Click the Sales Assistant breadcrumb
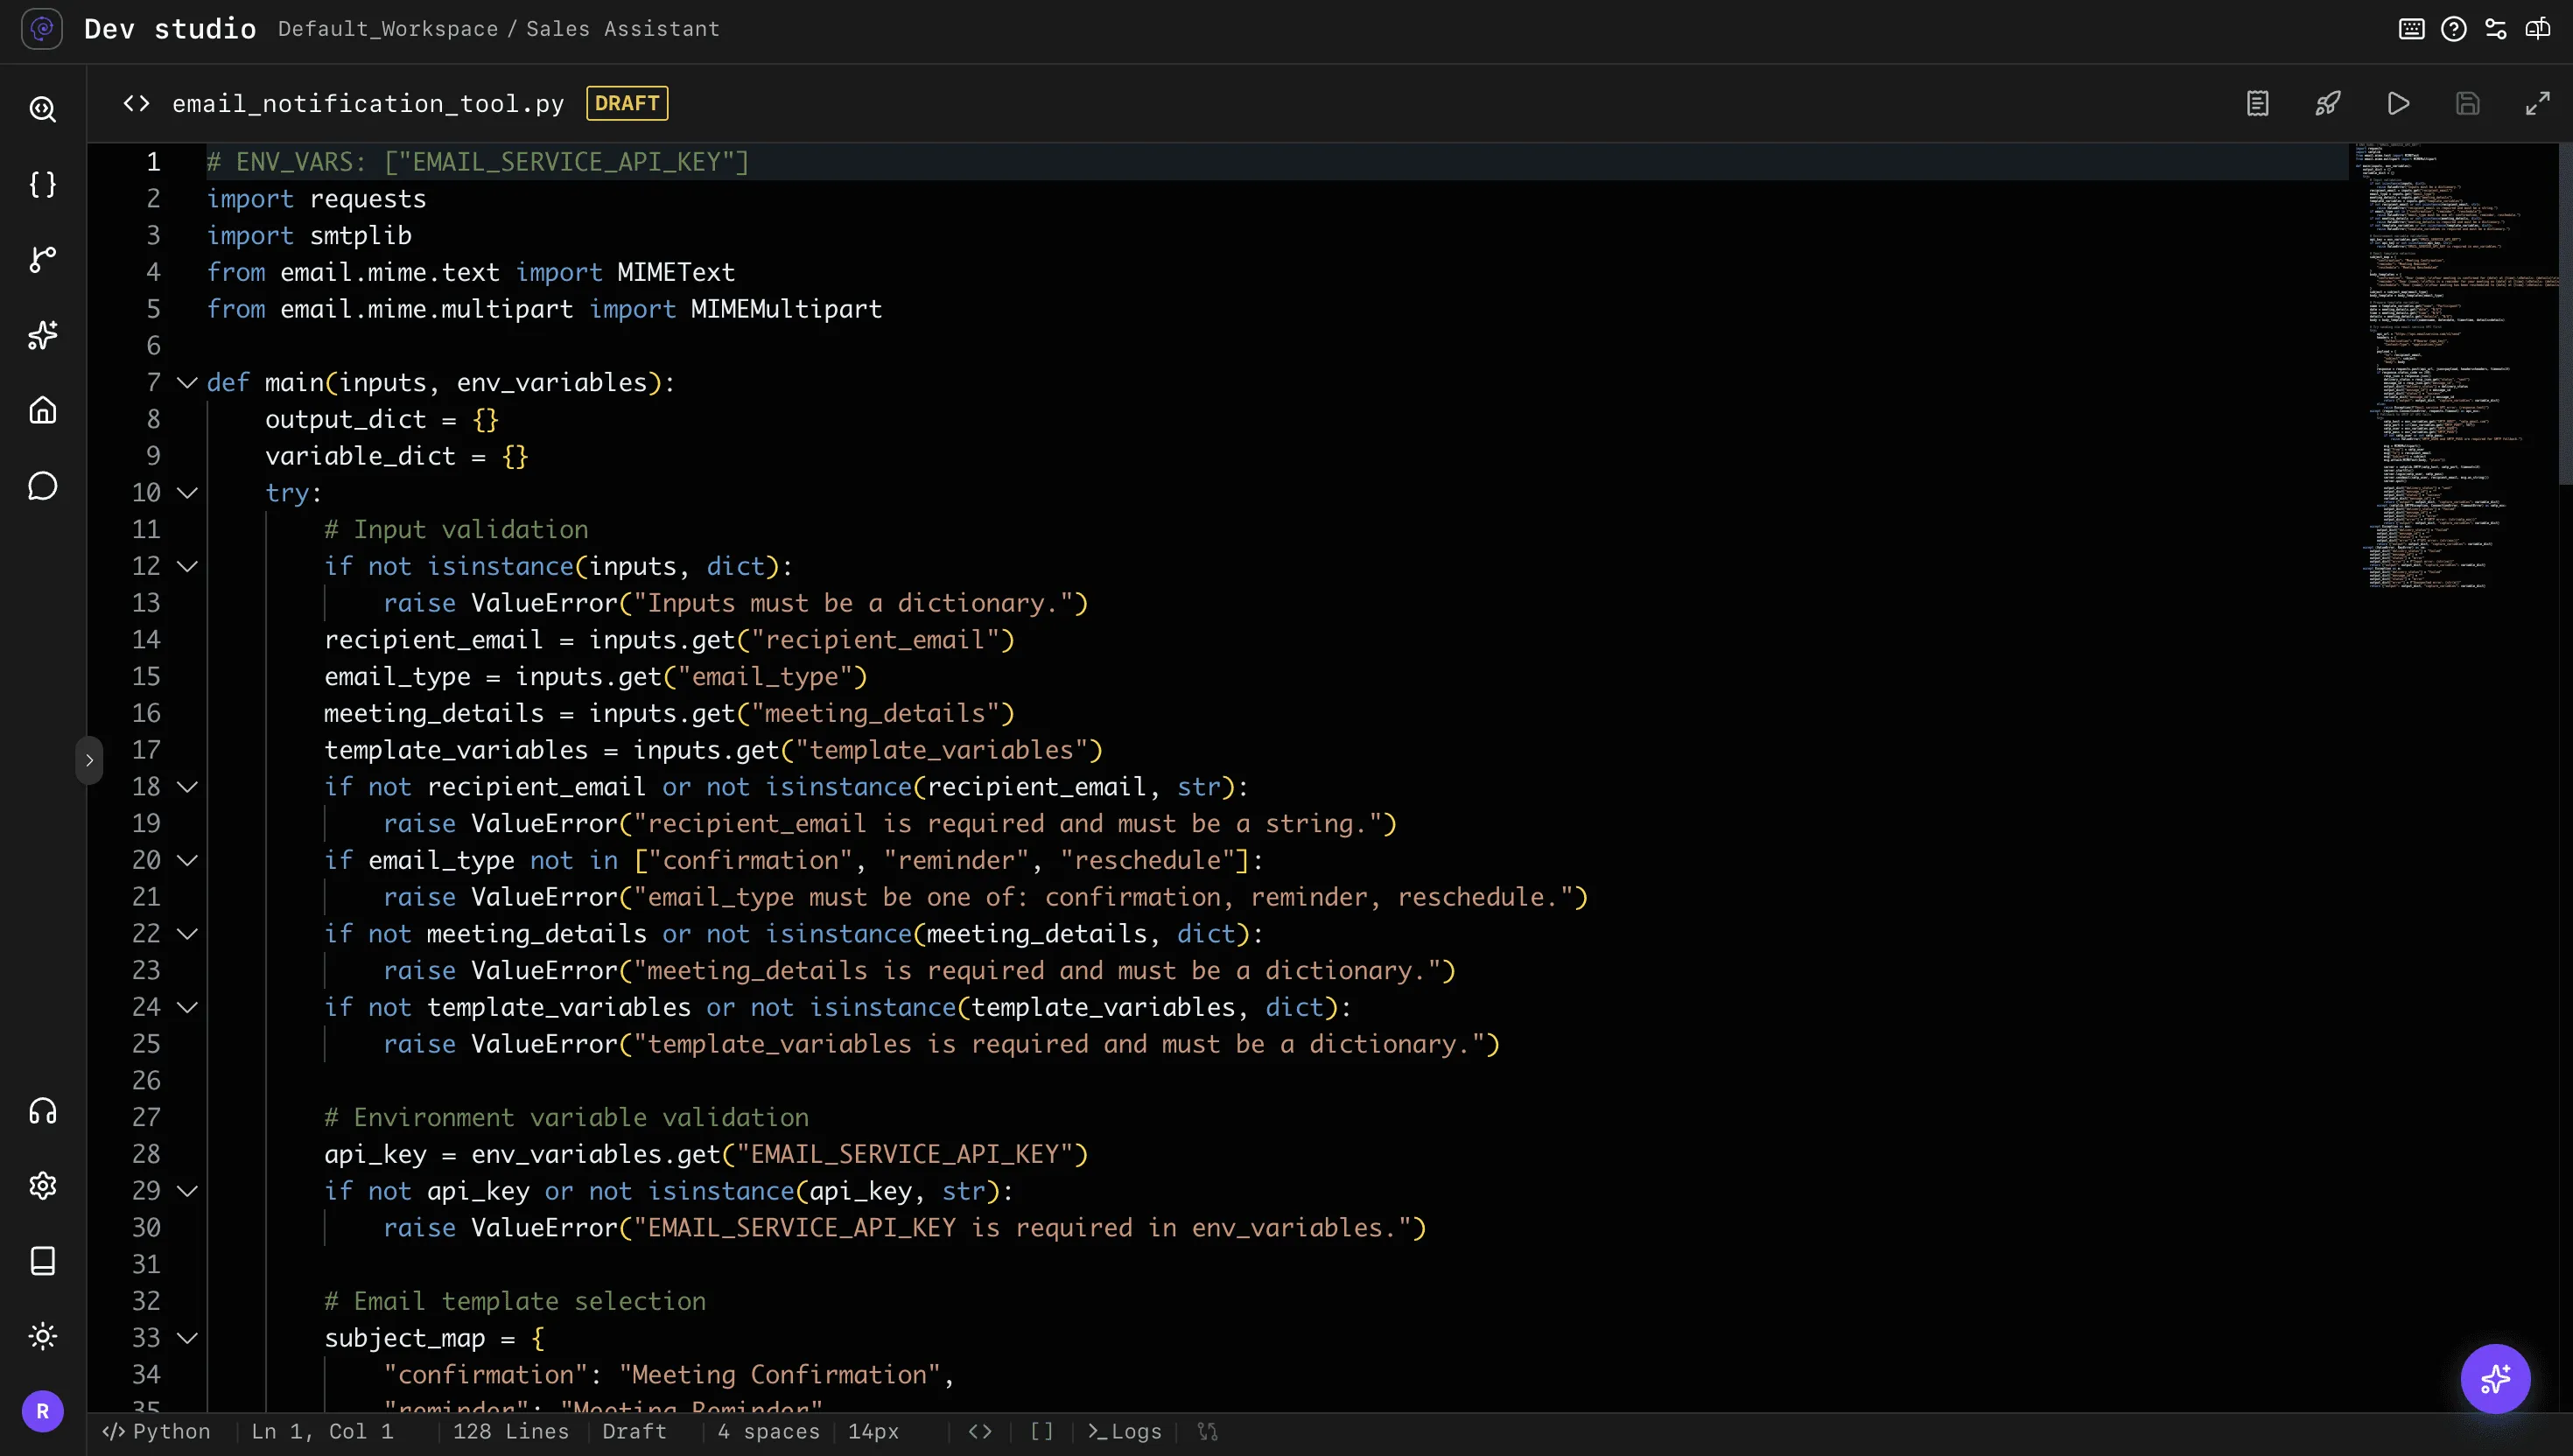 click(x=623, y=29)
